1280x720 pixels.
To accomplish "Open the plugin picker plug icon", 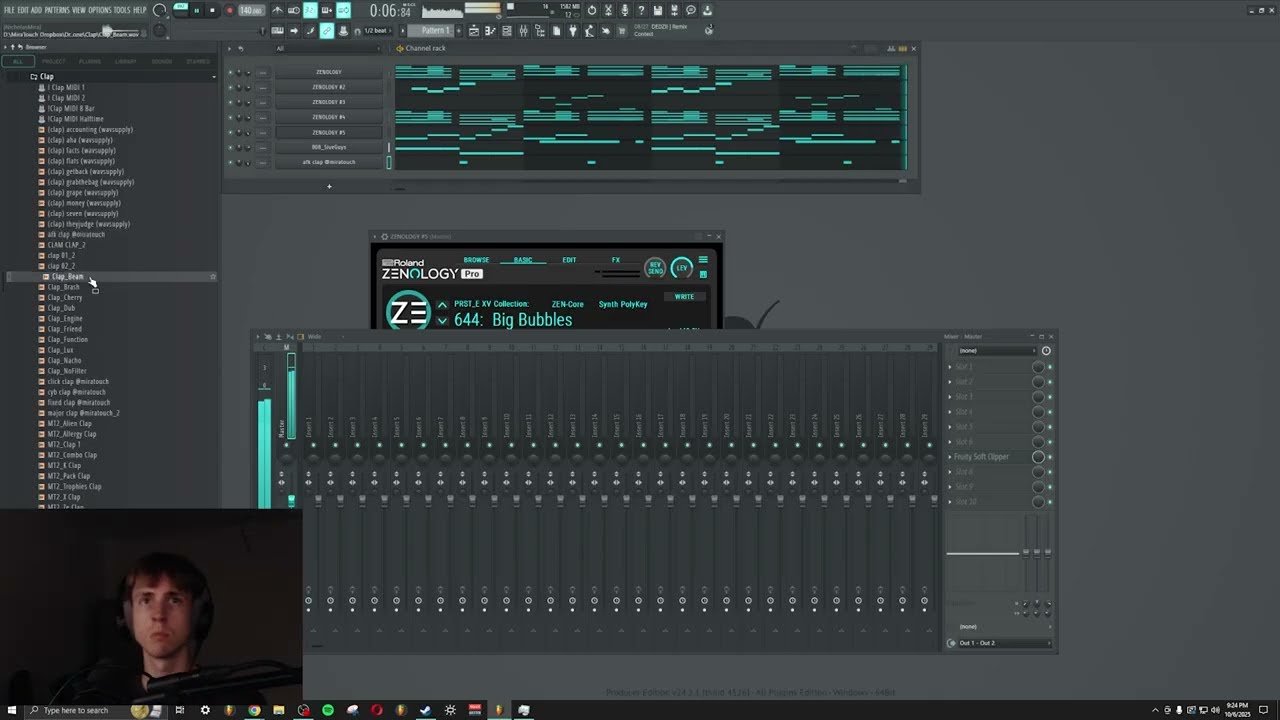I will (573, 30).
